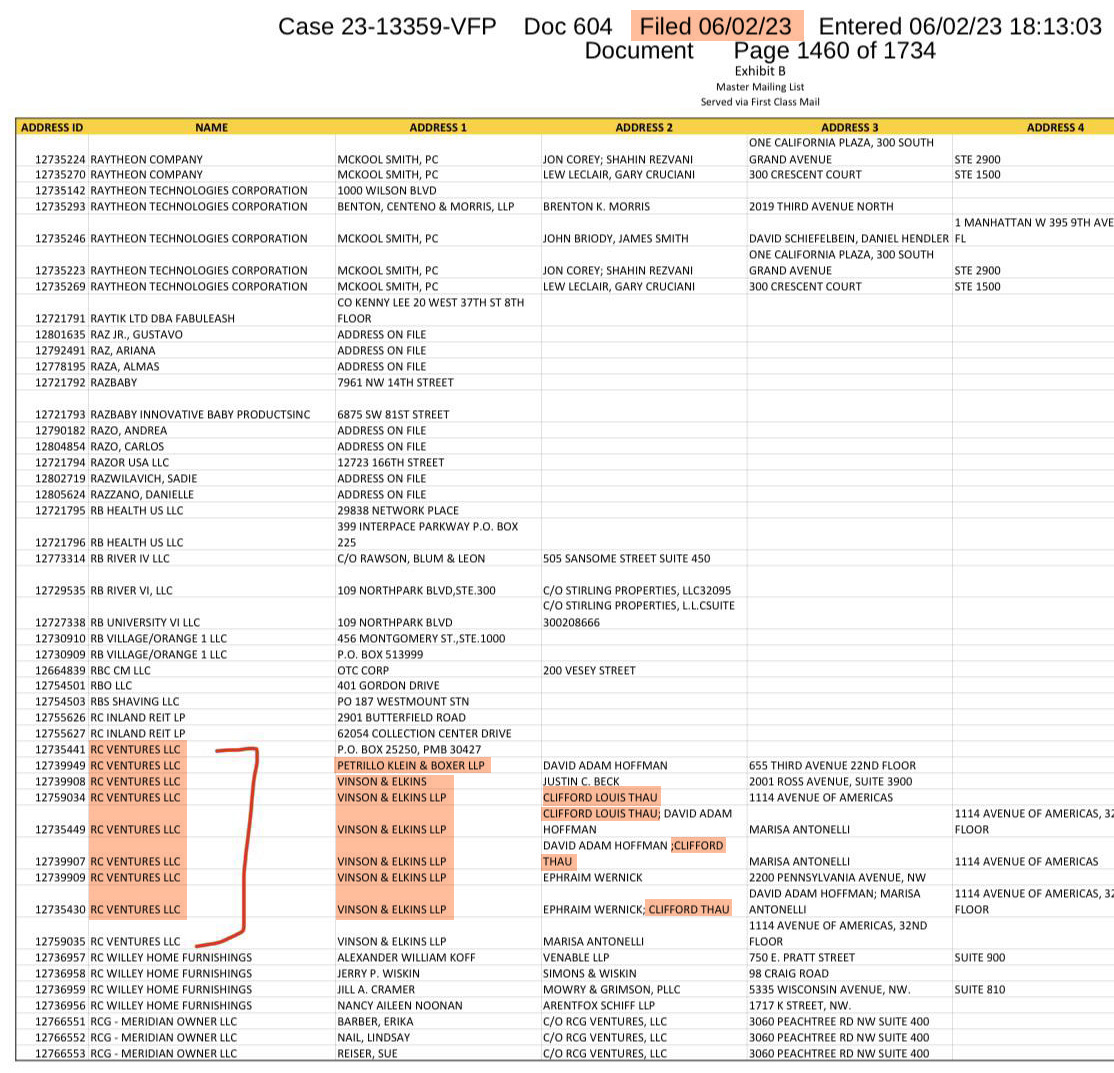The width and height of the screenshot is (1114, 1073).
Task: Click 'RAZO, ANDREA' name
Action: pos(129,431)
